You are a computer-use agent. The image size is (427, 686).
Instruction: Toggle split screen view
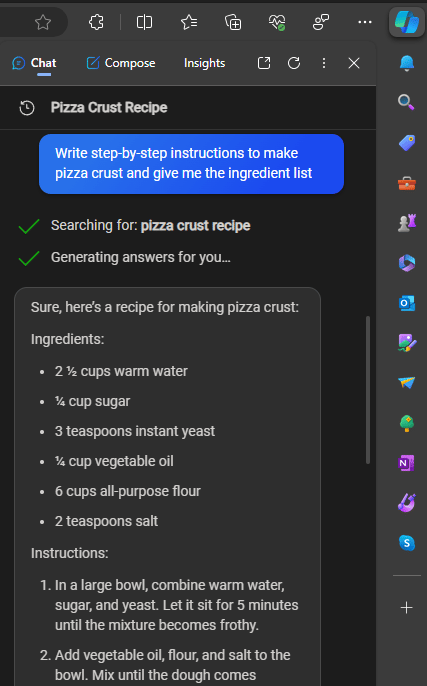[144, 22]
